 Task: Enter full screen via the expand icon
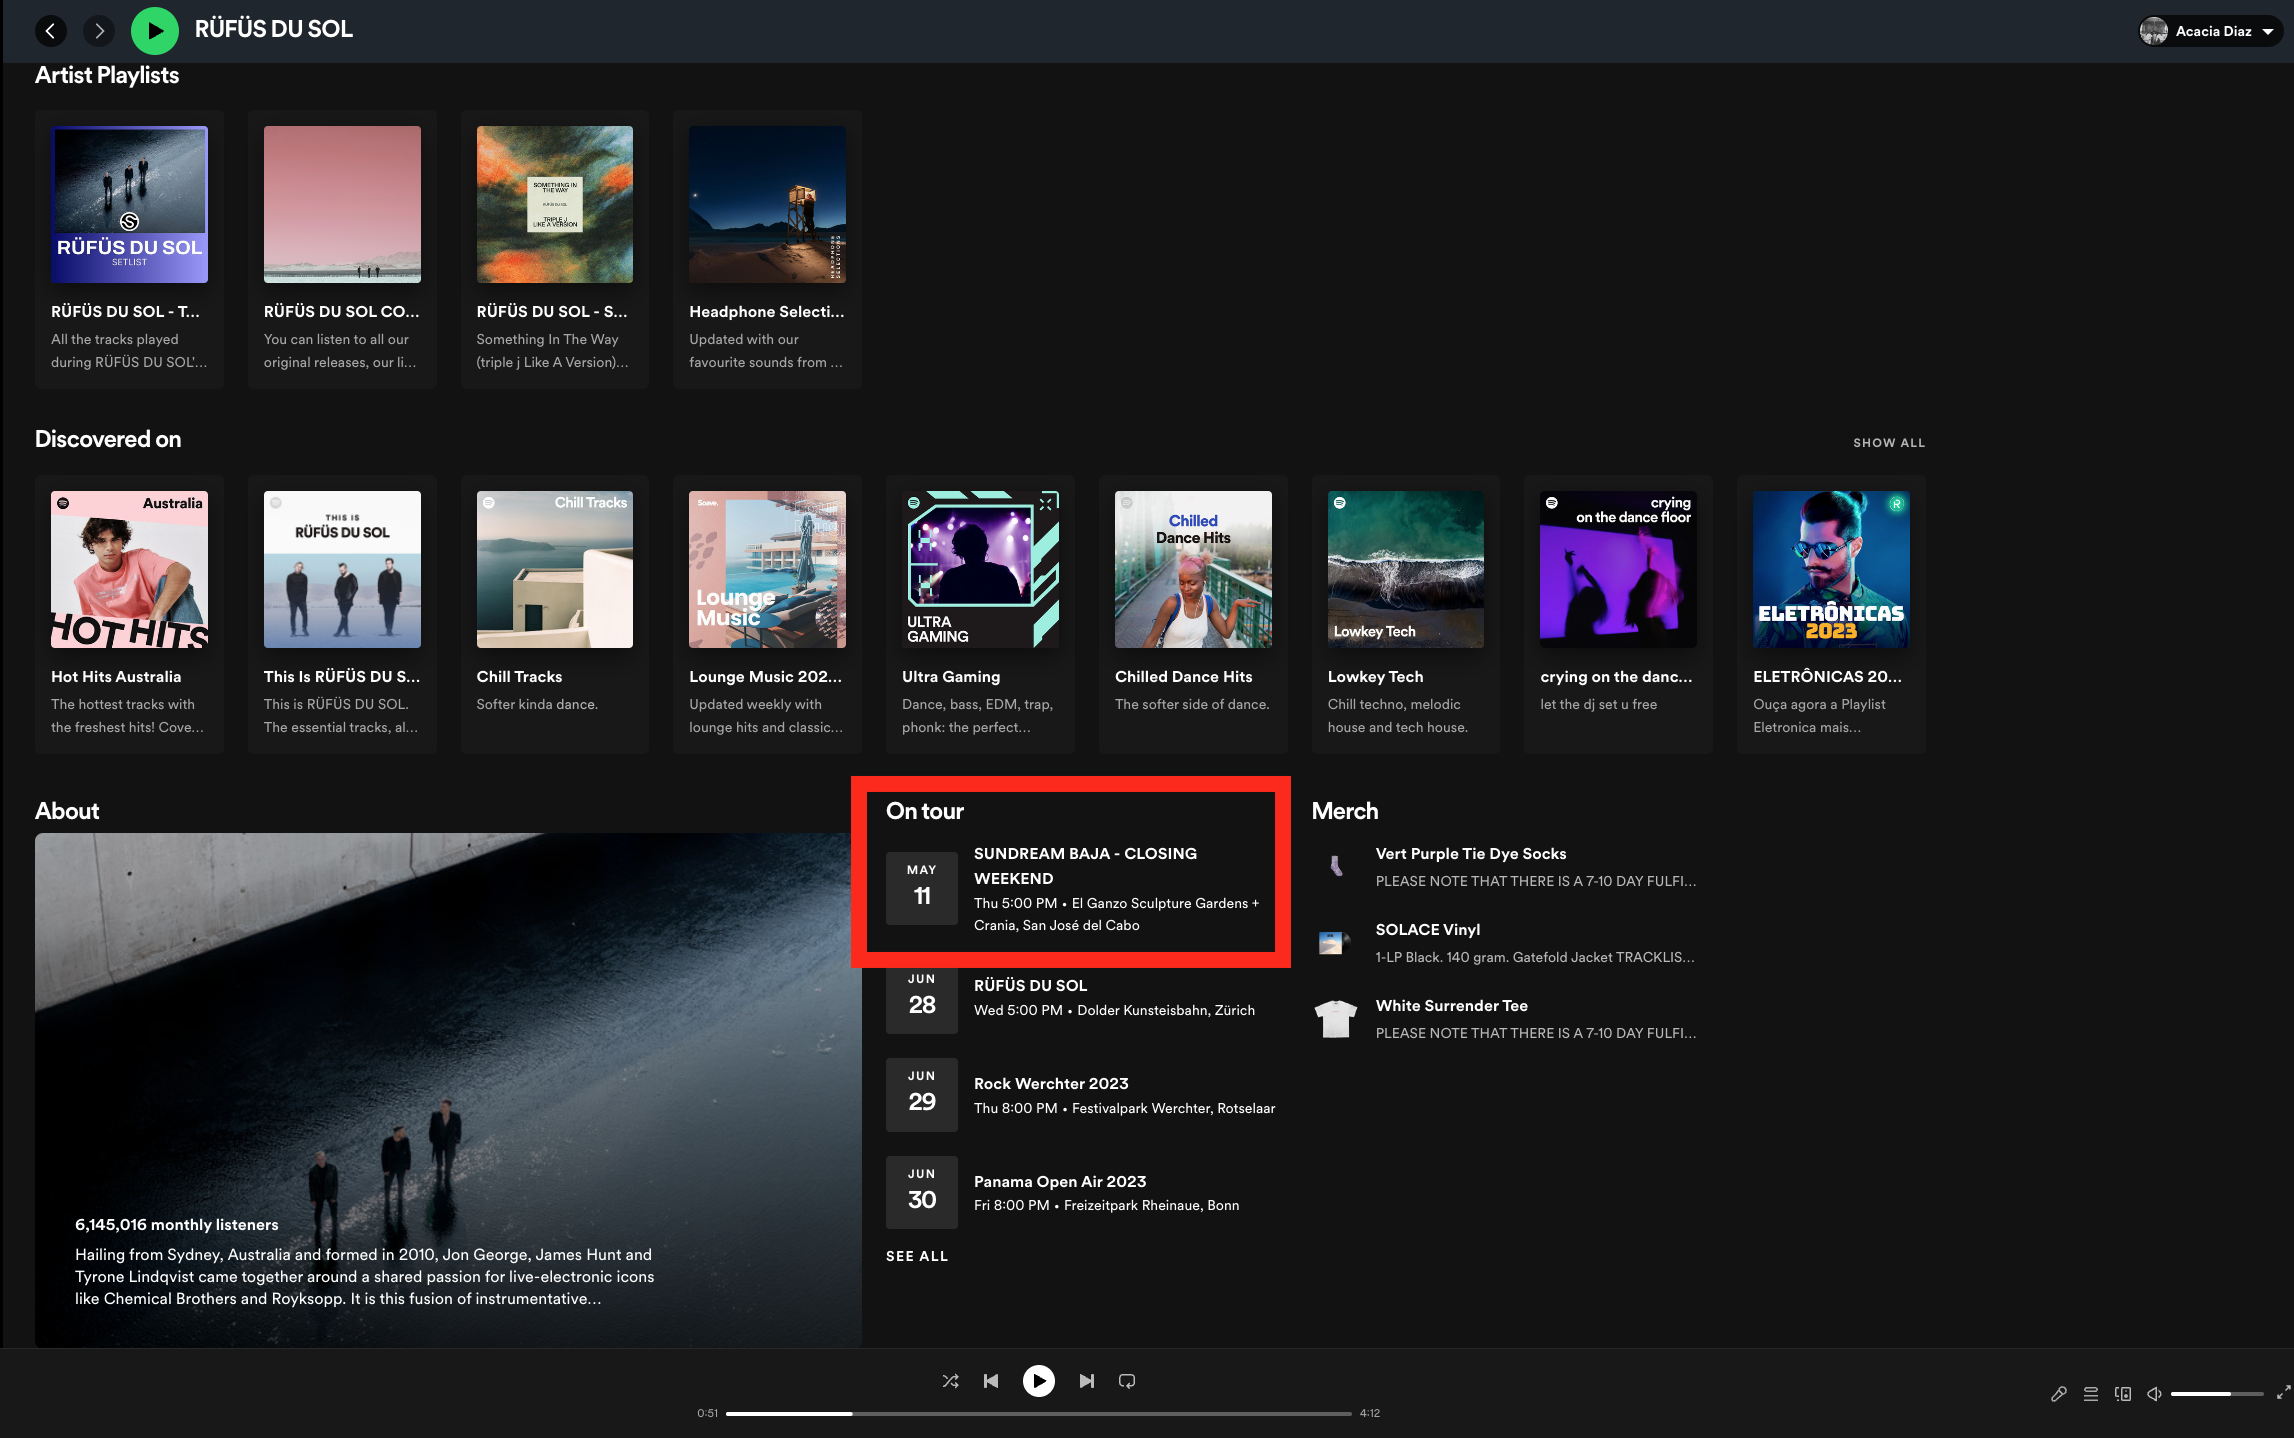[x=2284, y=1393]
